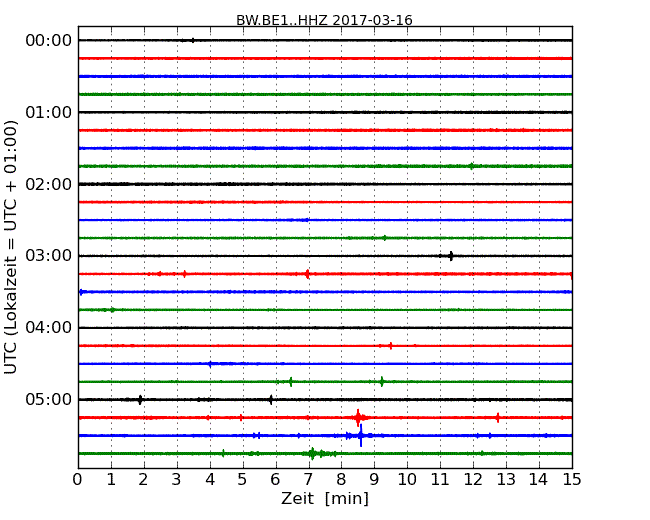
Task: Click the green spike near 12 minutes at 01:45
Action: [471, 166]
